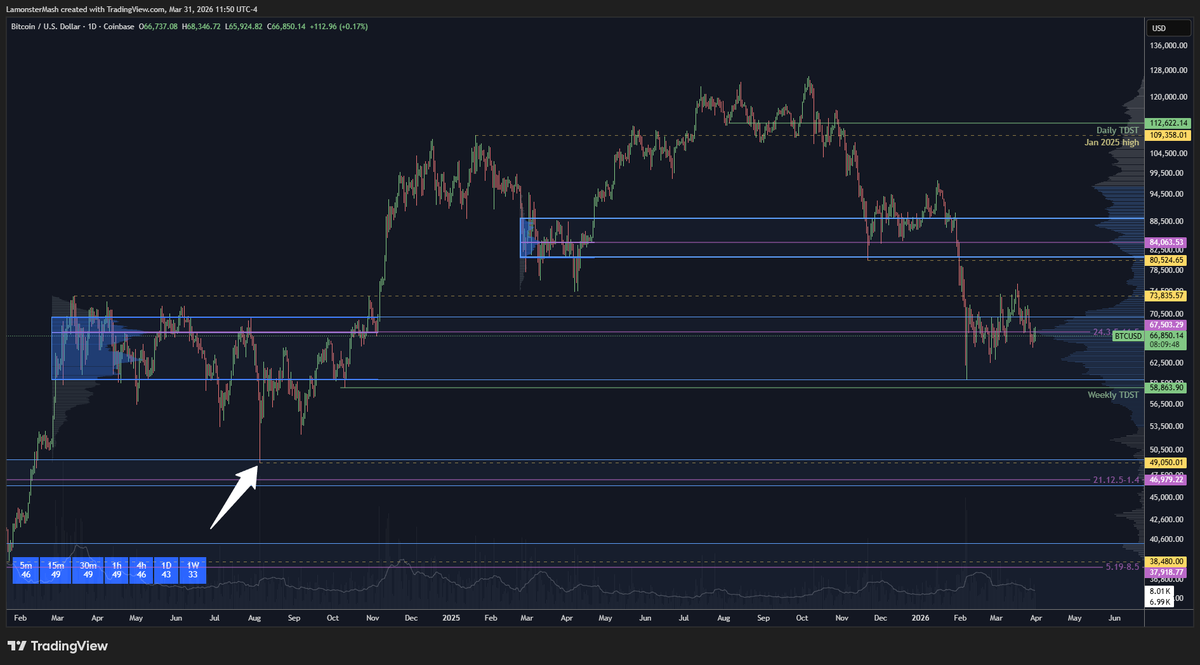Click the purple 84,063.53 price tag
This screenshot has width=1200, height=665.
click(x=1166, y=242)
